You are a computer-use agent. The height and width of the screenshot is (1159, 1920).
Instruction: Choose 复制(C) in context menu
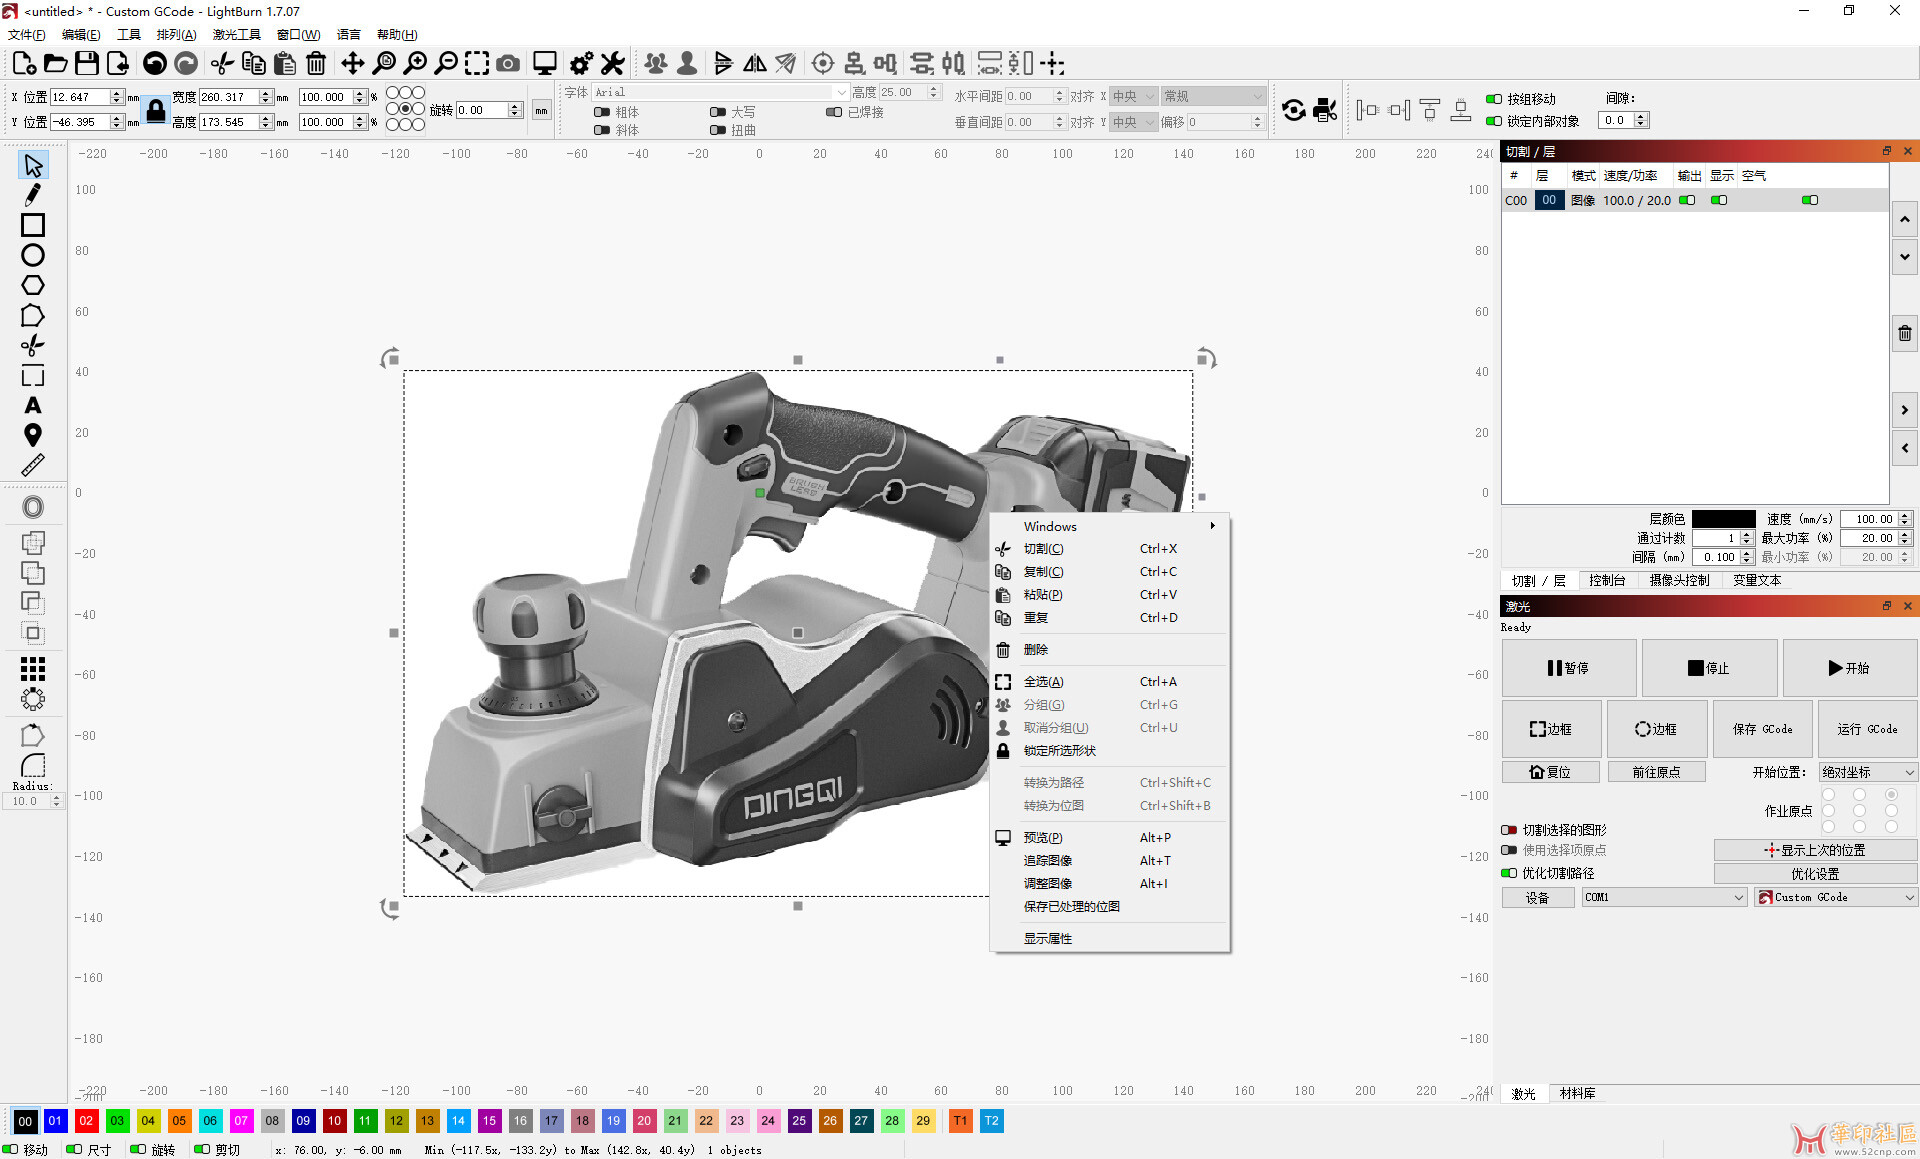tap(1110, 572)
